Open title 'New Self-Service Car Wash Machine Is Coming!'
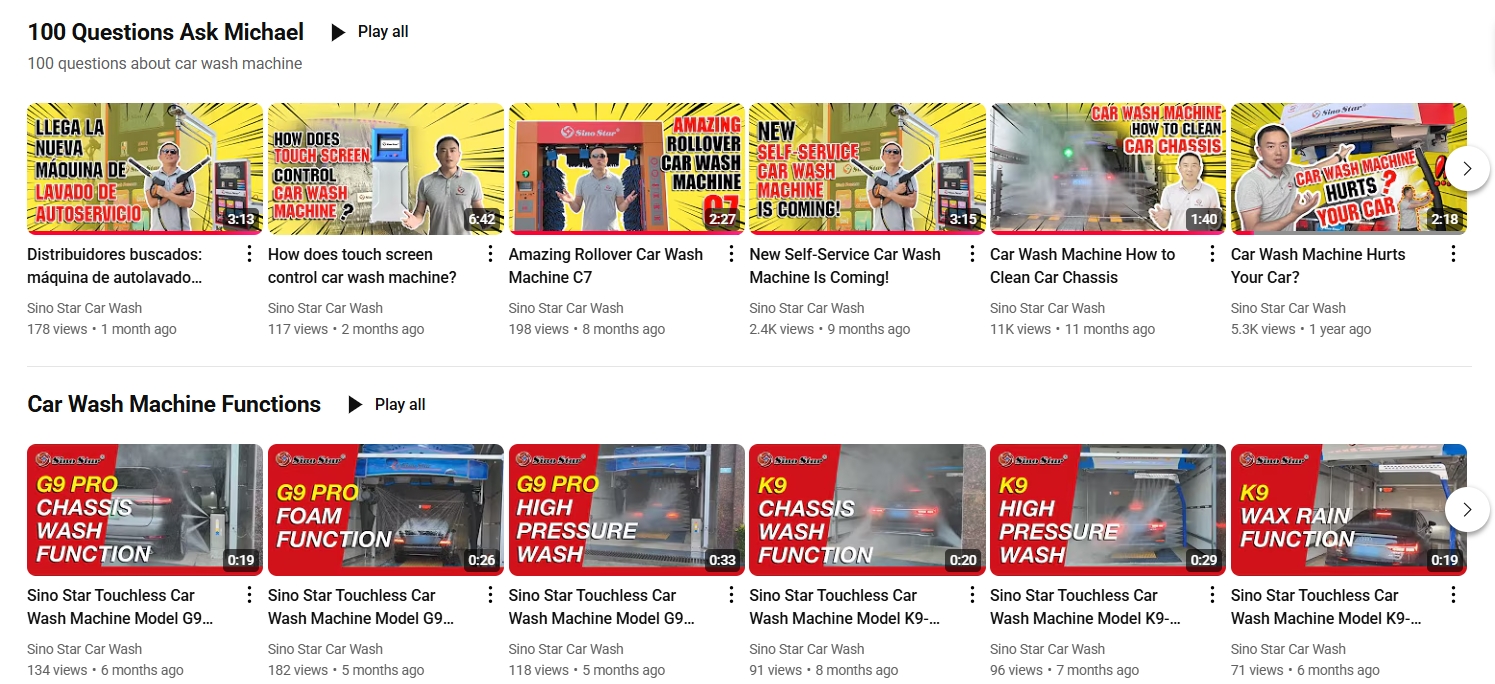Screen dimensions: 1495x684 (845, 266)
